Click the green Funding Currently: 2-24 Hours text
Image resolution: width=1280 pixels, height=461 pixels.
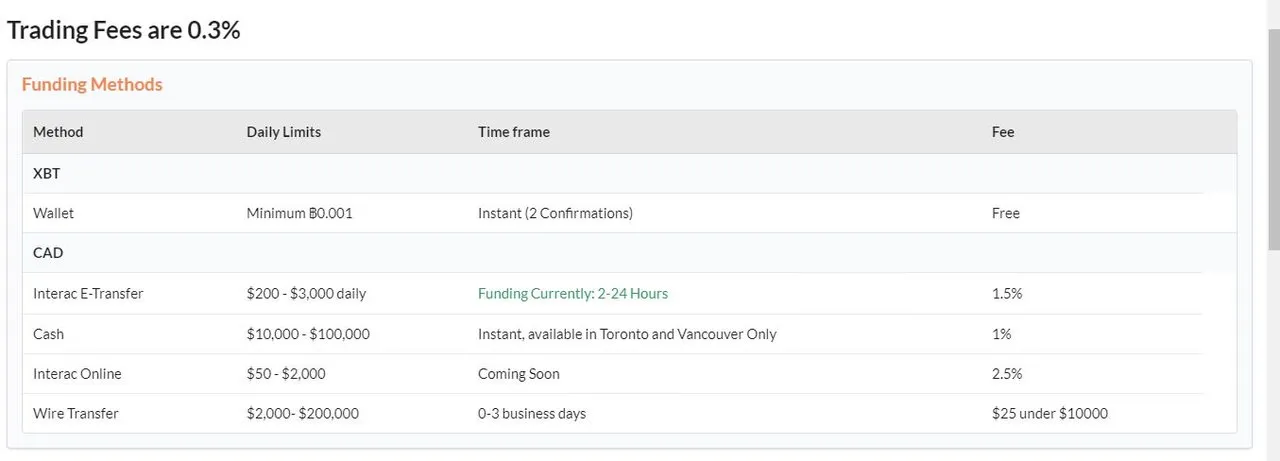click(573, 294)
